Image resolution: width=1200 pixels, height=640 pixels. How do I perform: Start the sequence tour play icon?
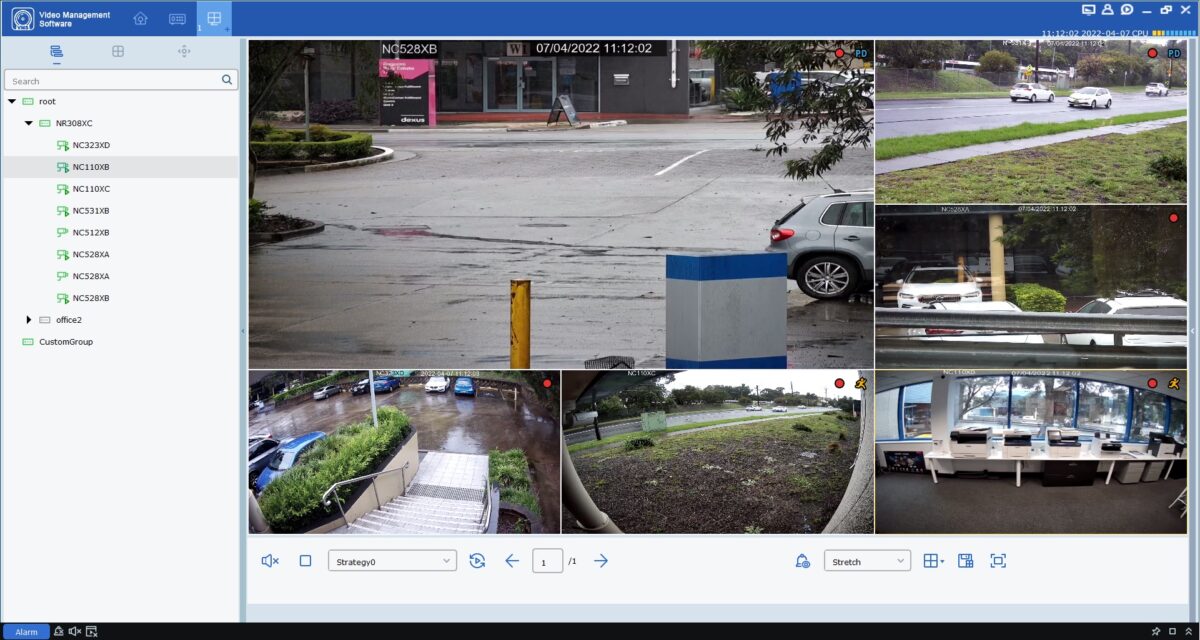click(477, 561)
